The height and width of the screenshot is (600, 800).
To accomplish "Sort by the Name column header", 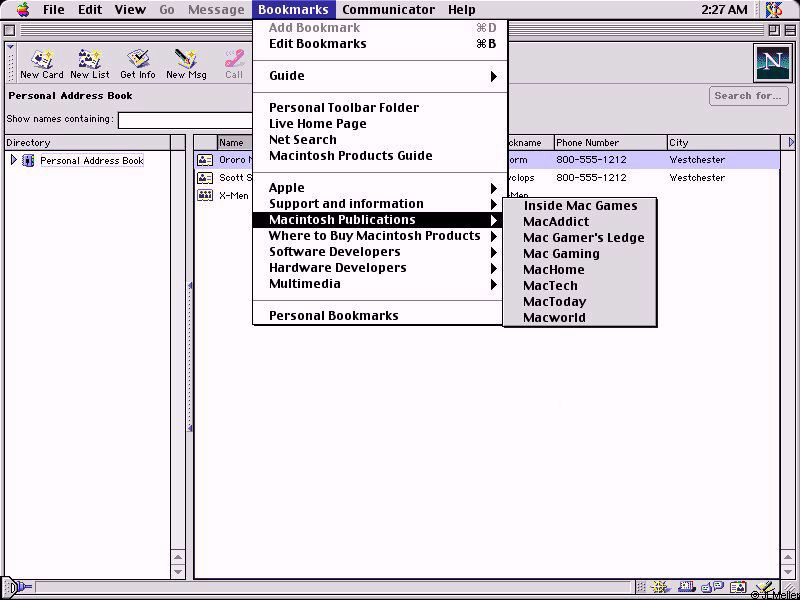I will [x=235, y=142].
